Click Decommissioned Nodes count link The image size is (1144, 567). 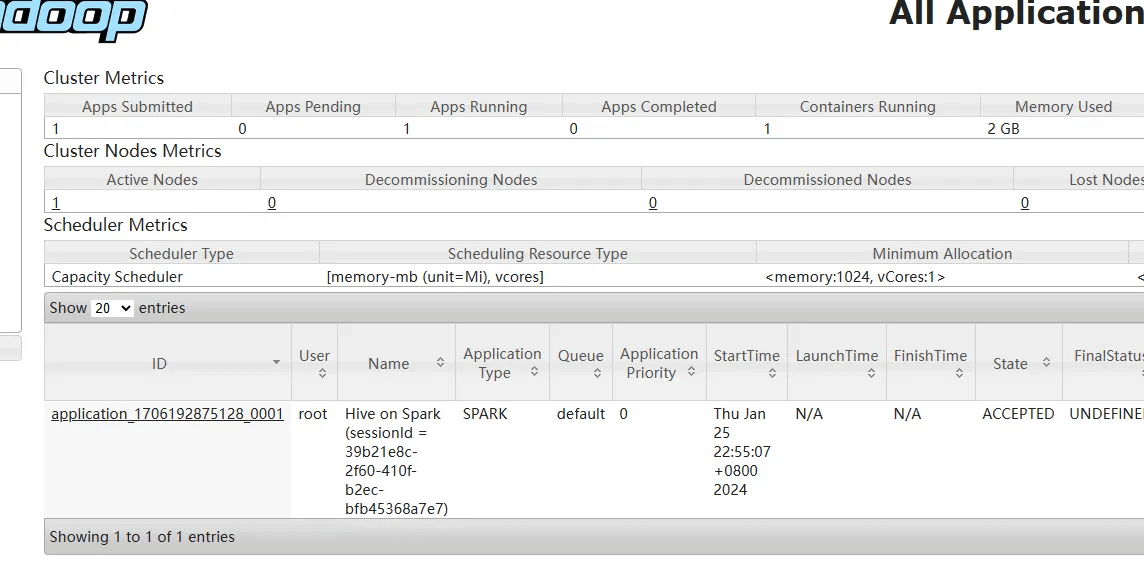[x=653, y=203]
